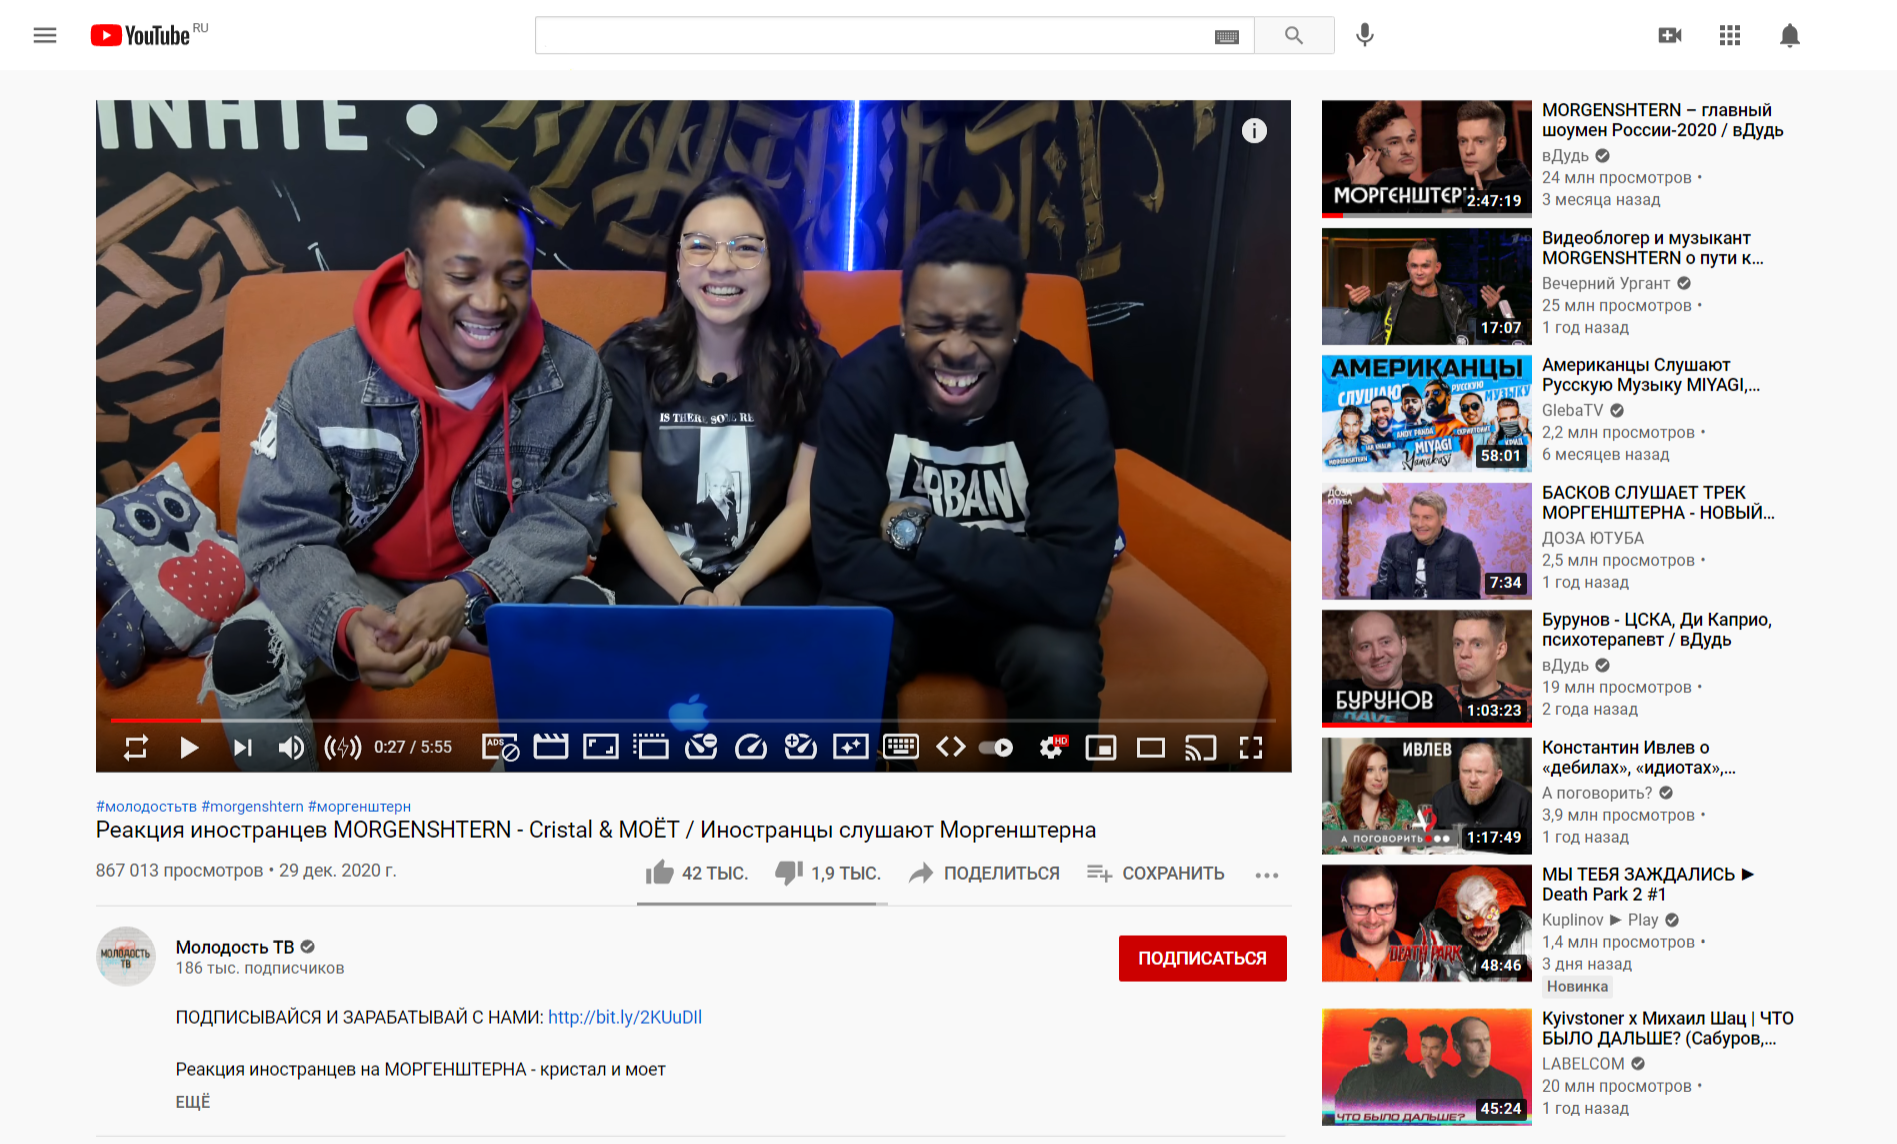Show video info card icon

pyautogui.click(x=1254, y=131)
